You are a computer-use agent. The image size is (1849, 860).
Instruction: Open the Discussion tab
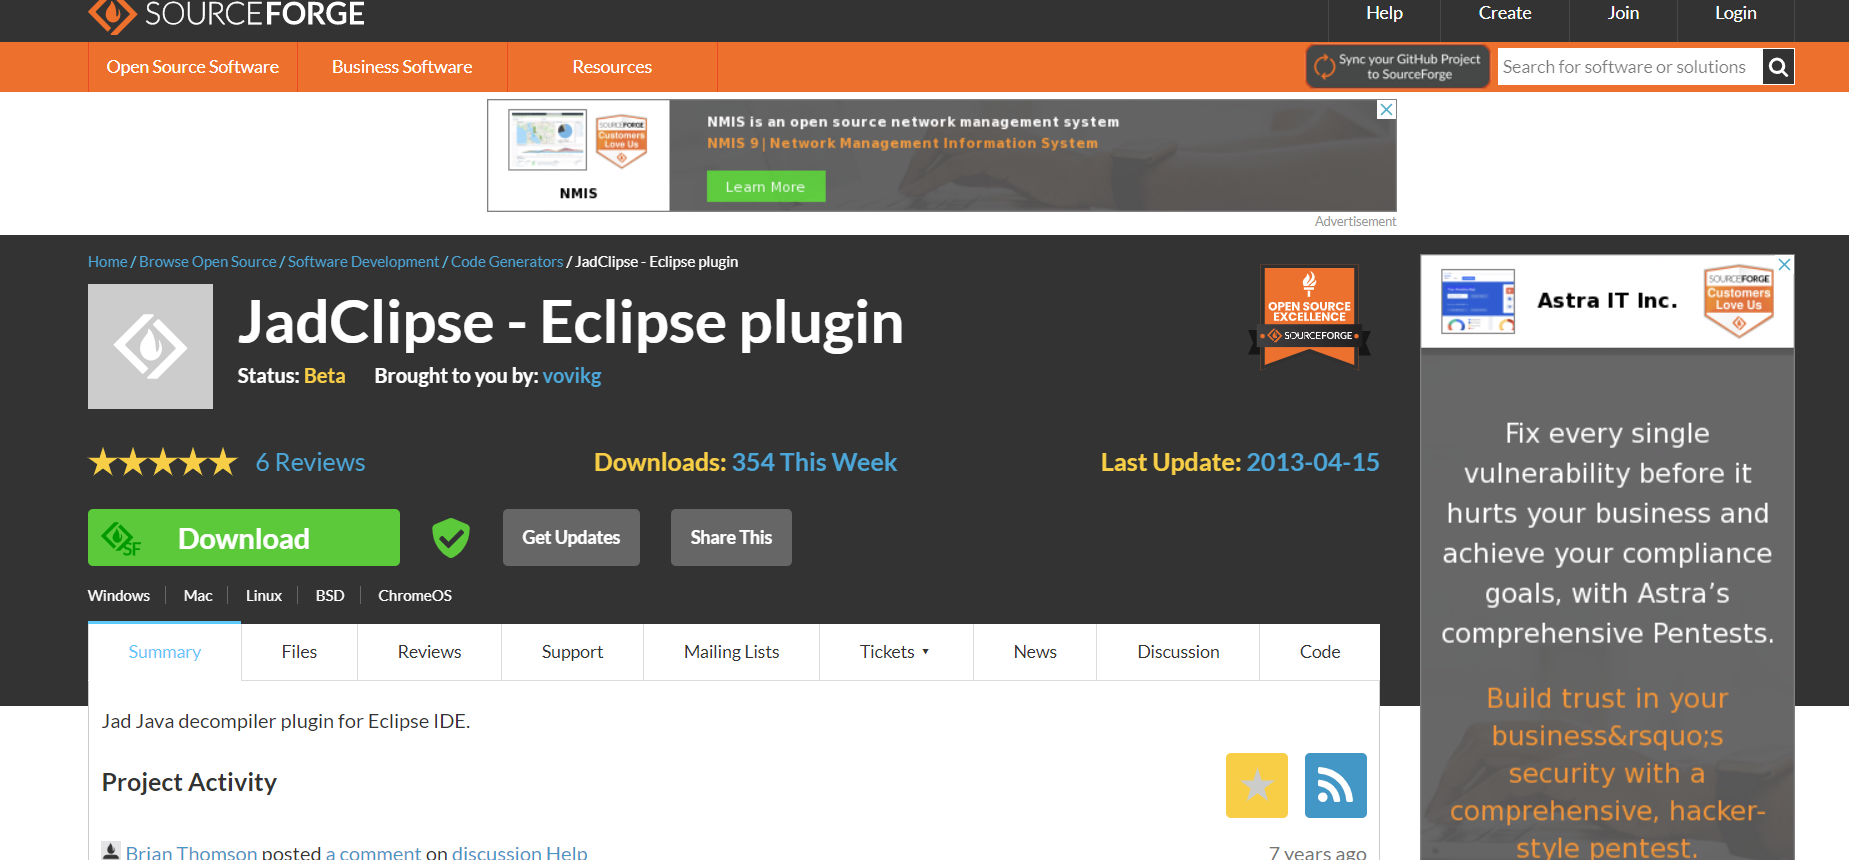point(1178,652)
